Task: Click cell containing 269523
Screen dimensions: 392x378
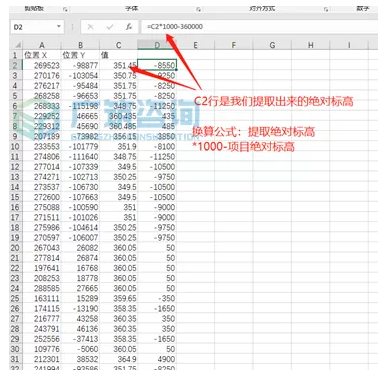Action: point(42,65)
